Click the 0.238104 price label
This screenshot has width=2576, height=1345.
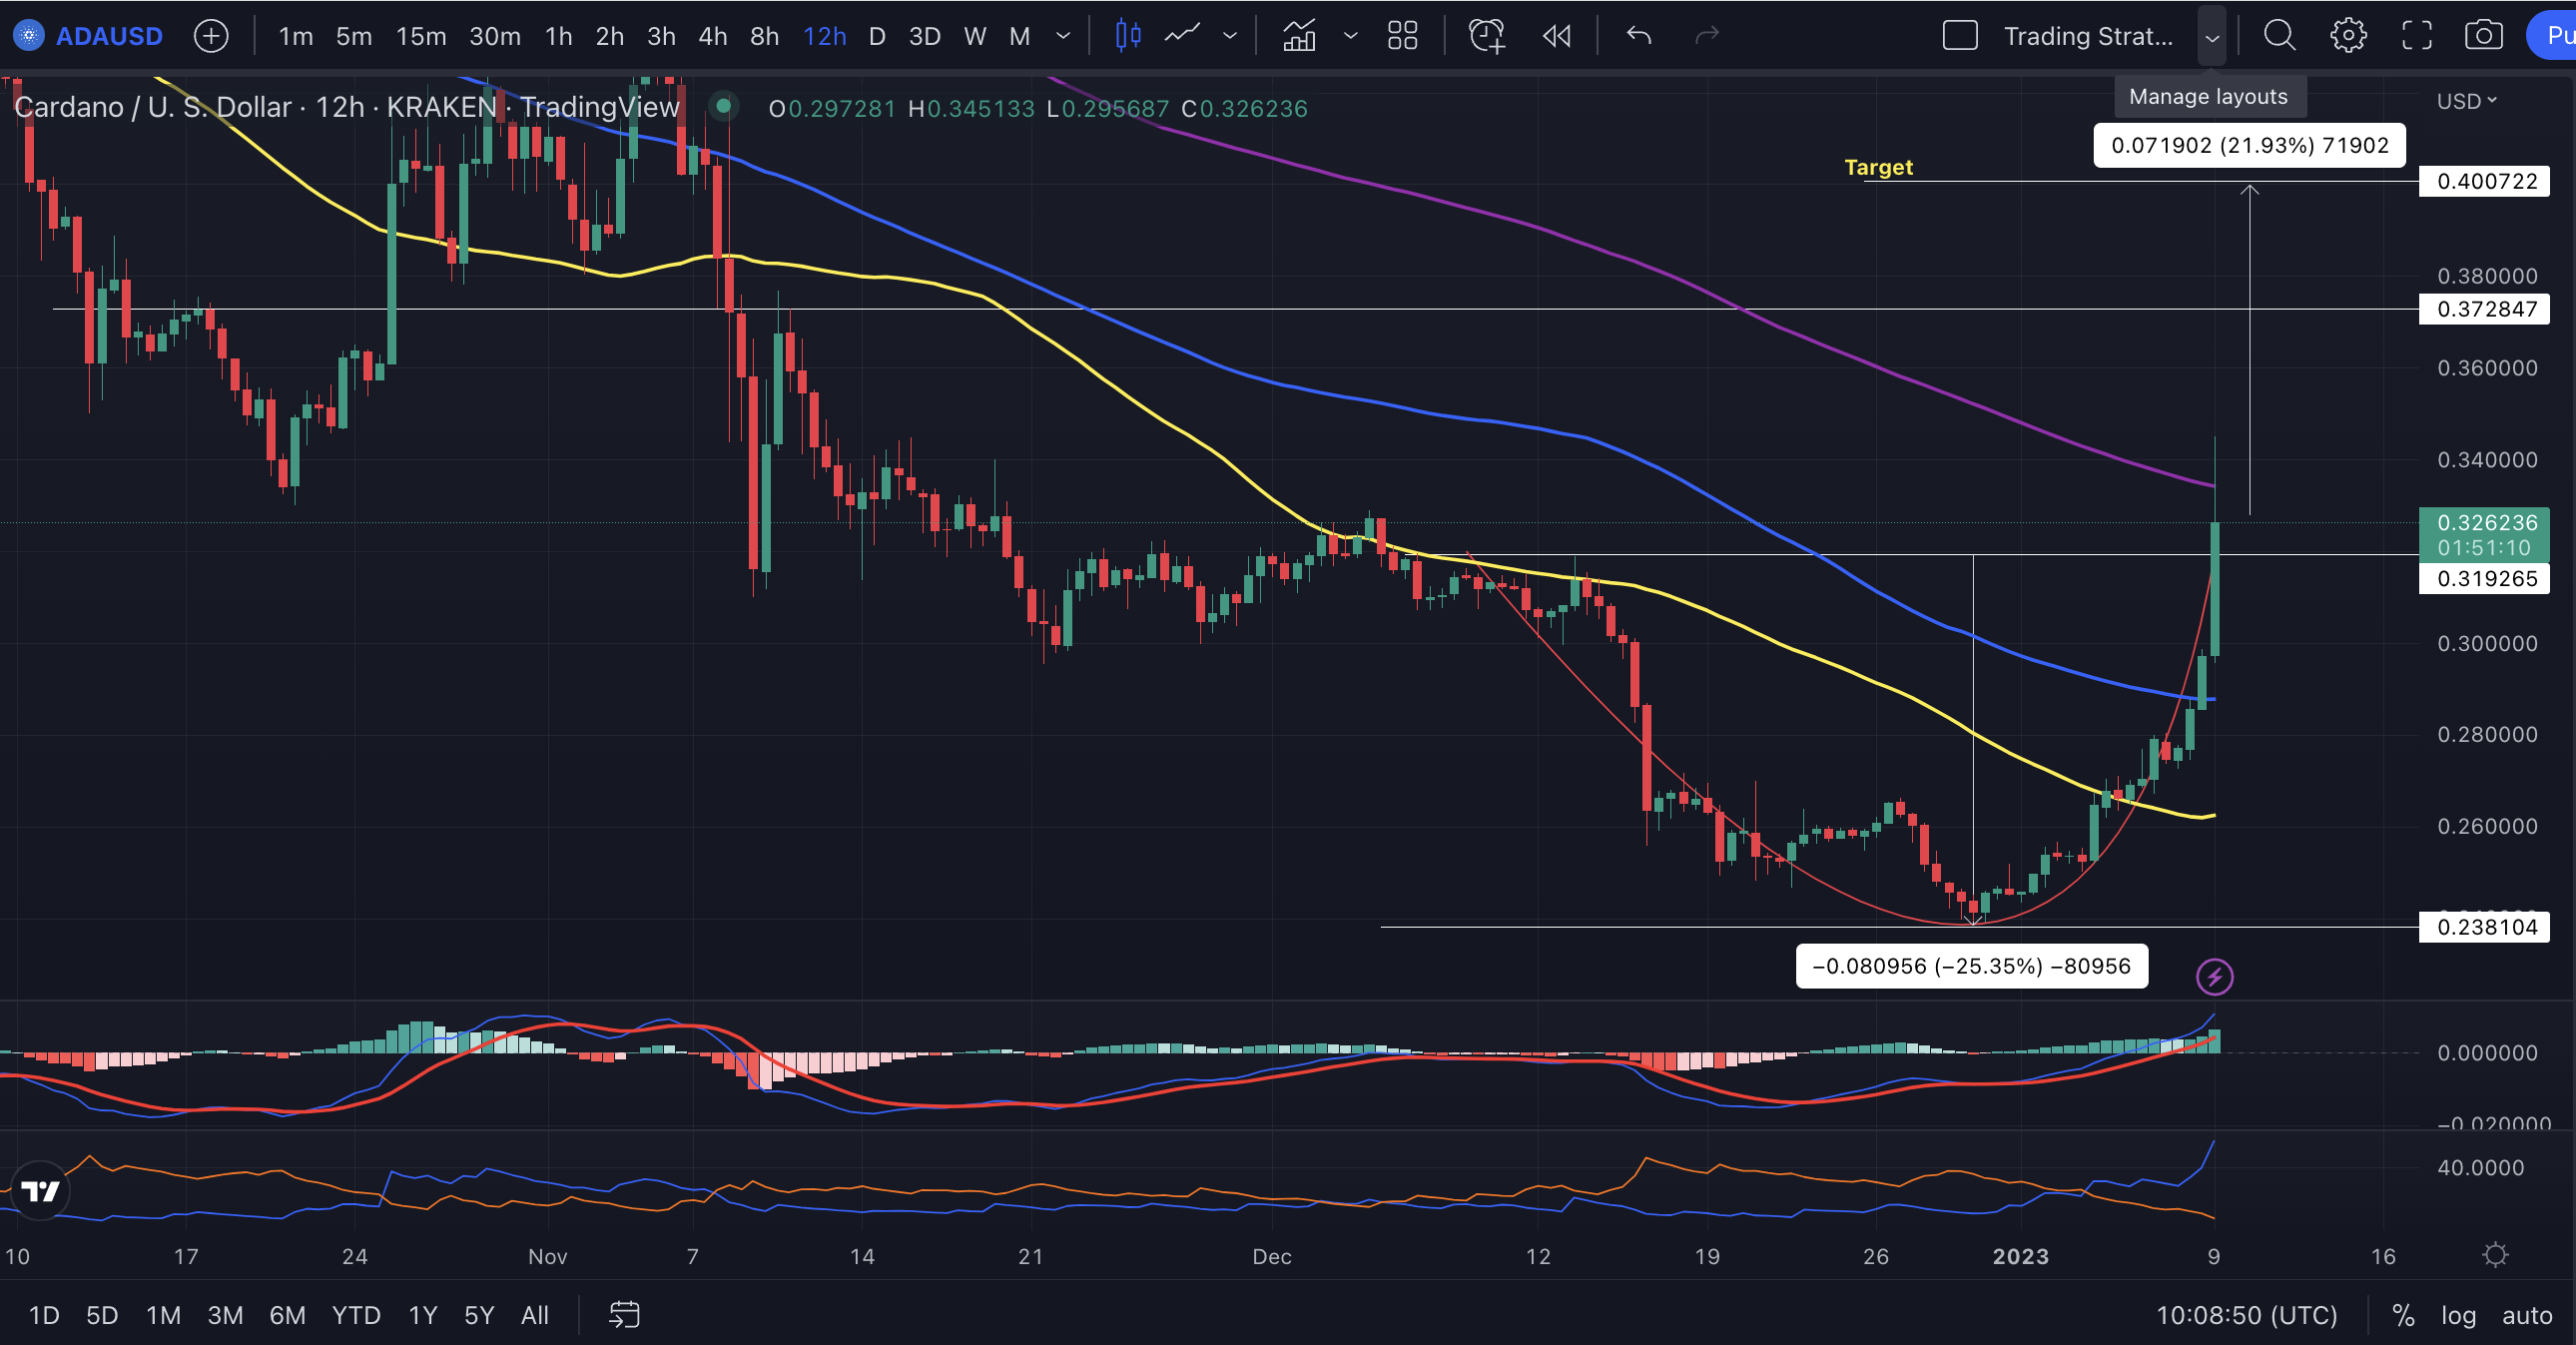(2485, 927)
